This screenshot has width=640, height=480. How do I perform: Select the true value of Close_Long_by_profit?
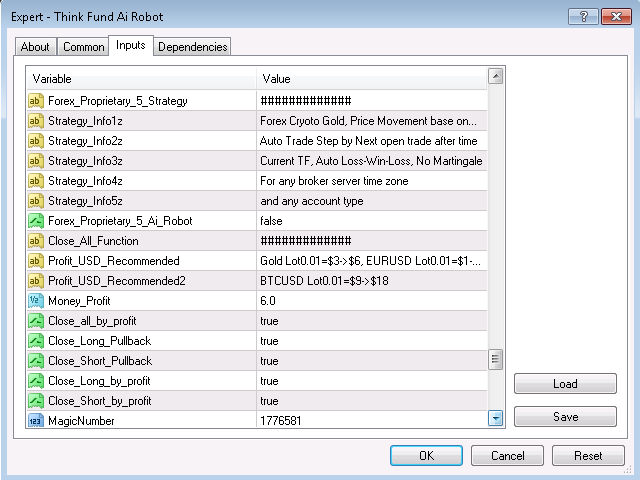point(269,381)
